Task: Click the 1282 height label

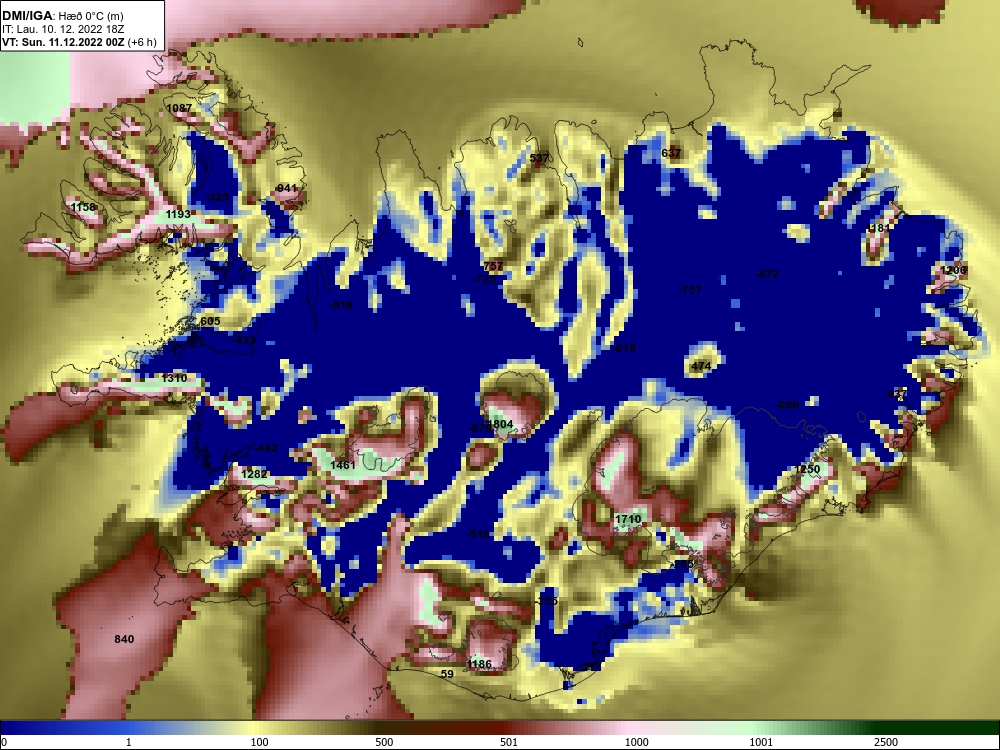Action: [254, 474]
